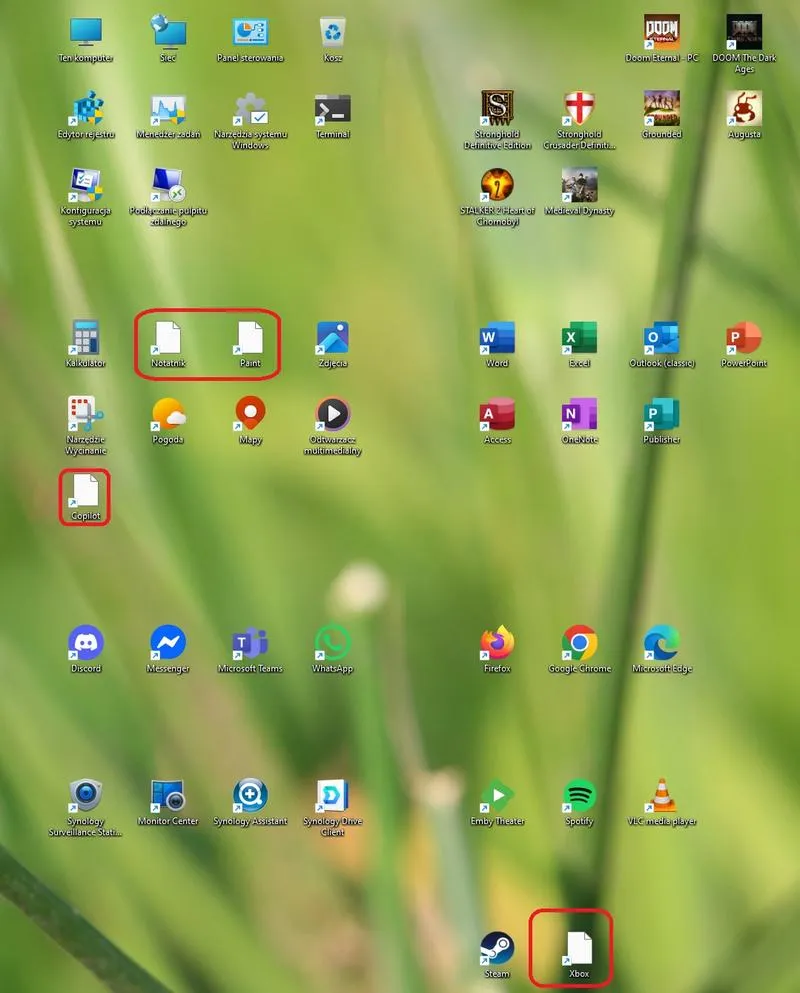Click the Spotify shortcut icon
This screenshot has width=800, height=993.
point(579,796)
